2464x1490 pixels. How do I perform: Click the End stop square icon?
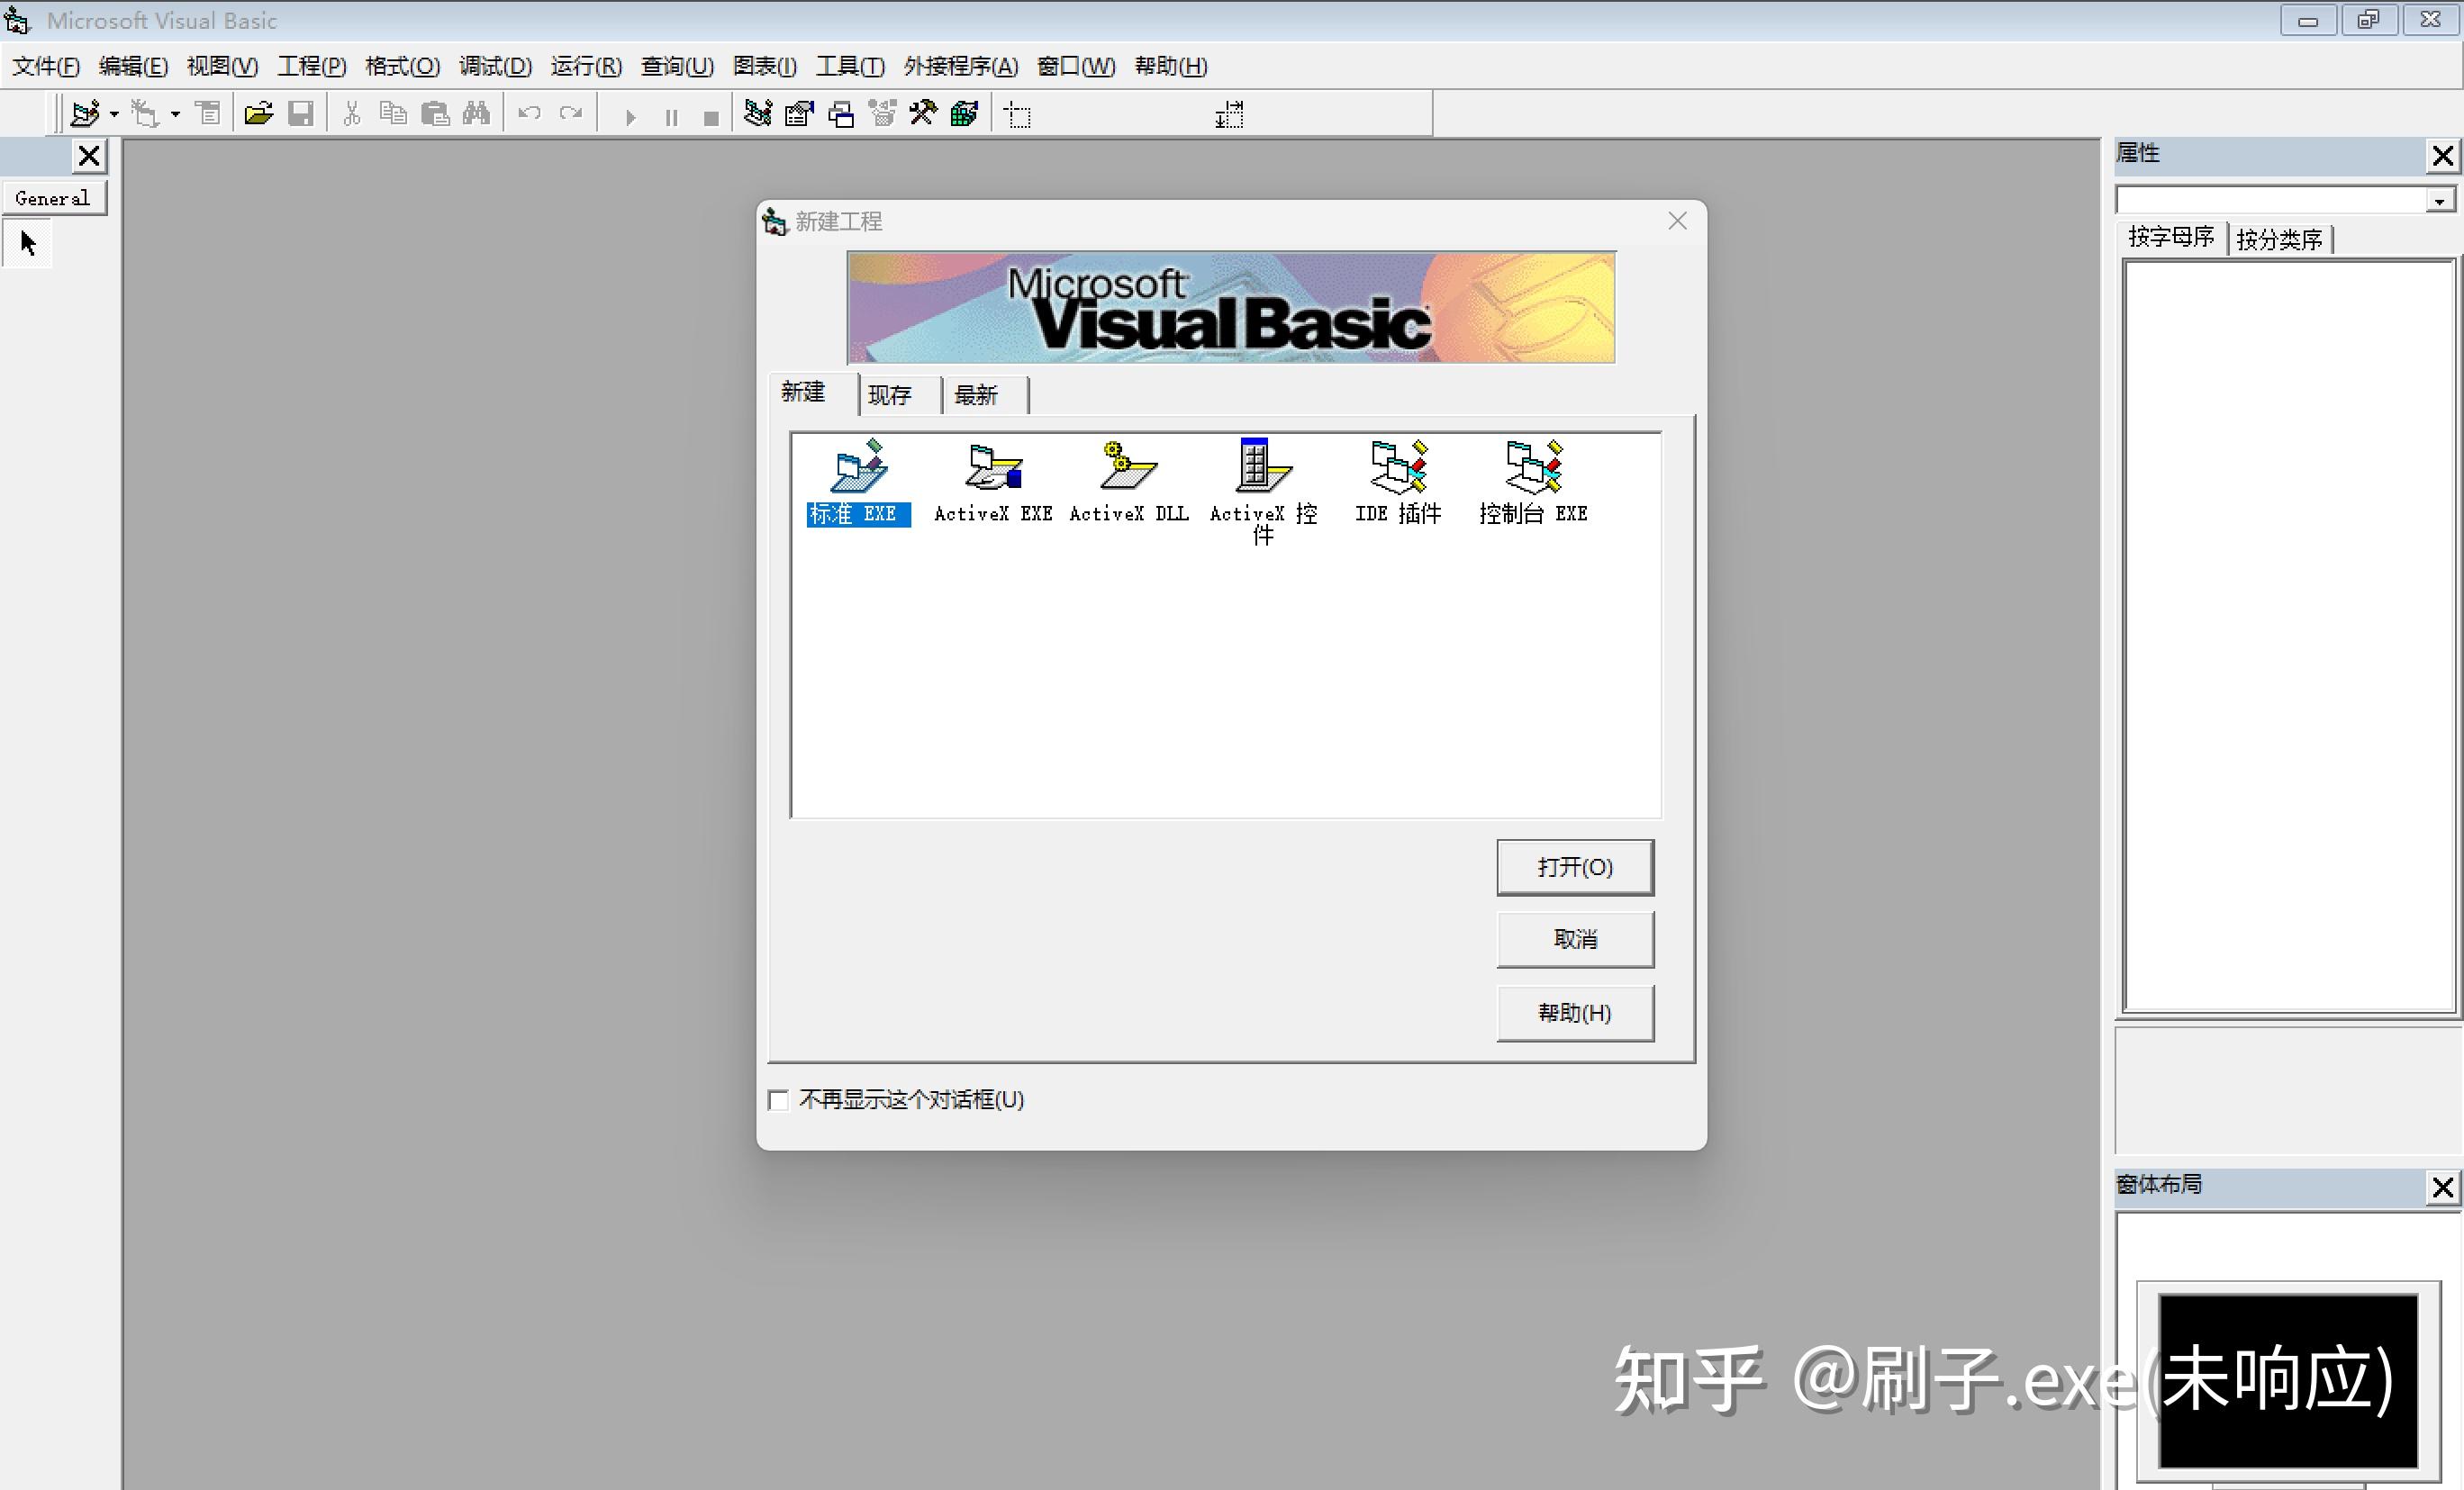click(x=711, y=118)
